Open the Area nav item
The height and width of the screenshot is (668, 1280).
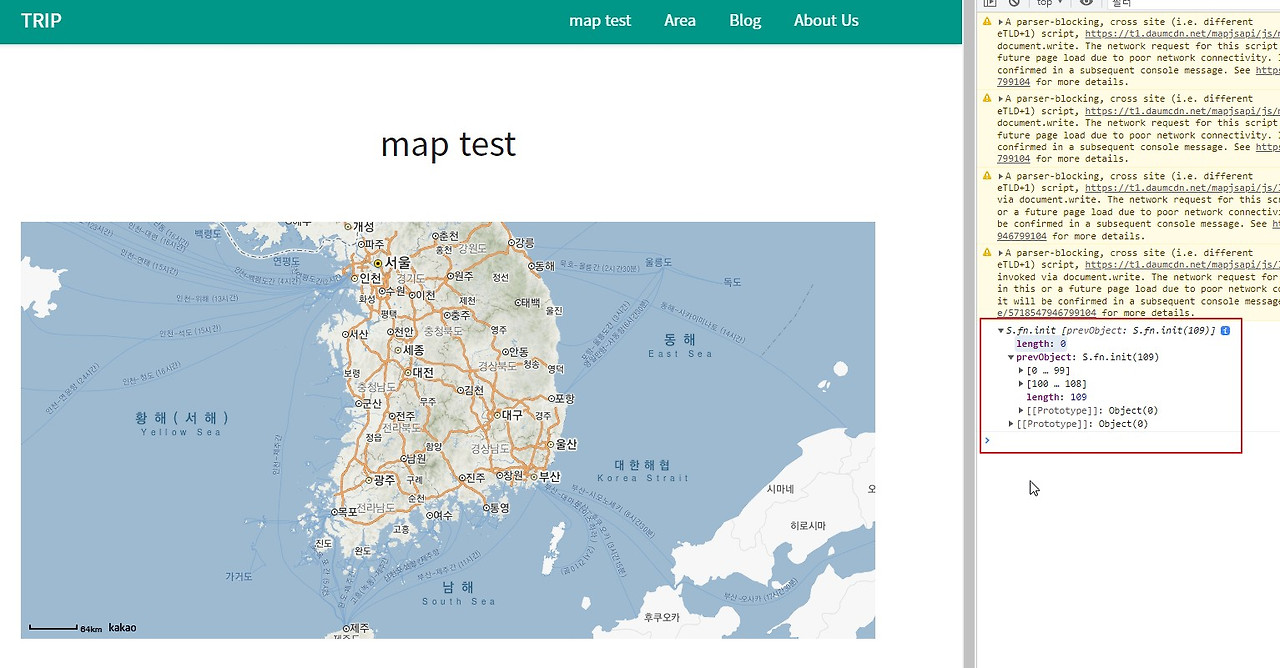click(680, 20)
